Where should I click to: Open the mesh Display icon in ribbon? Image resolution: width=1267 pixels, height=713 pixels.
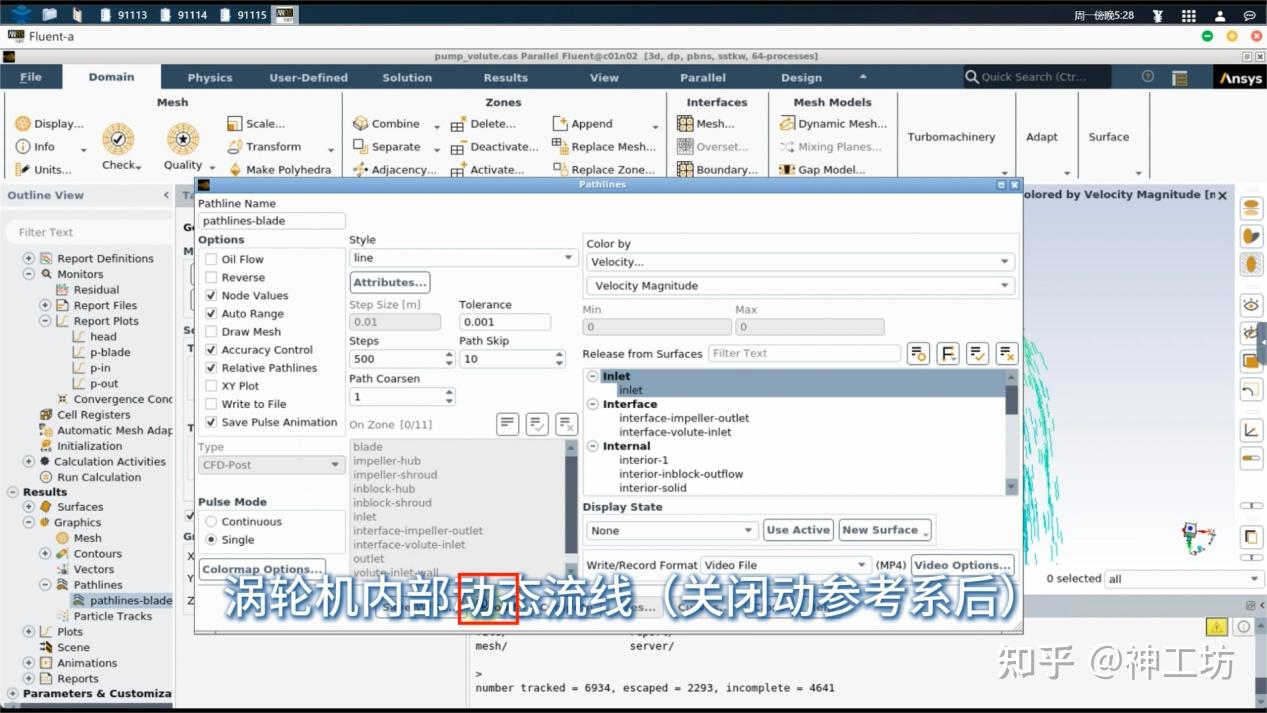[x=23, y=124]
